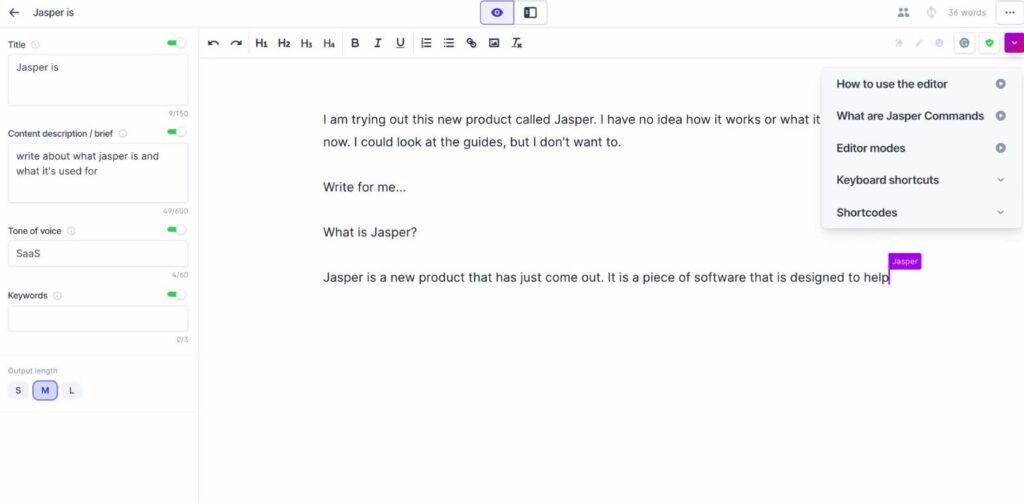This screenshot has width=1024, height=503.
Task: Insert a hyperlink
Action: pyautogui.click(x=472, y=43)
